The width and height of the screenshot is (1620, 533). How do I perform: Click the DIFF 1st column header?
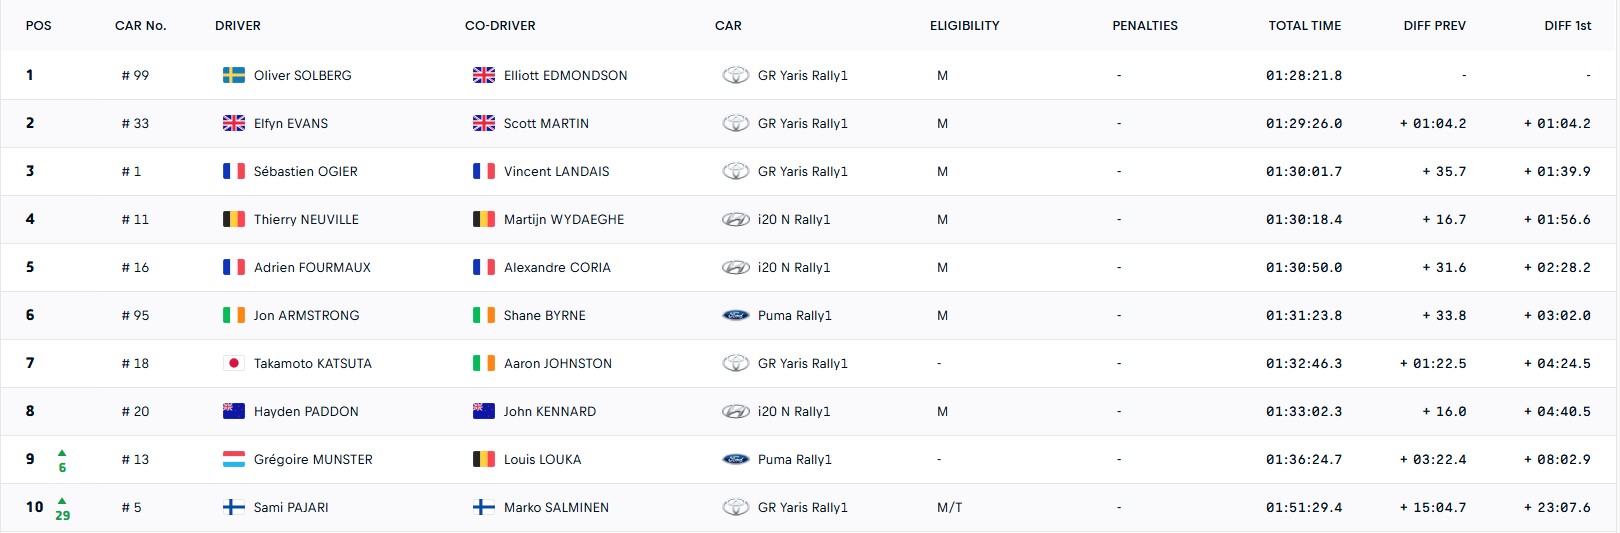(1567, 25)
